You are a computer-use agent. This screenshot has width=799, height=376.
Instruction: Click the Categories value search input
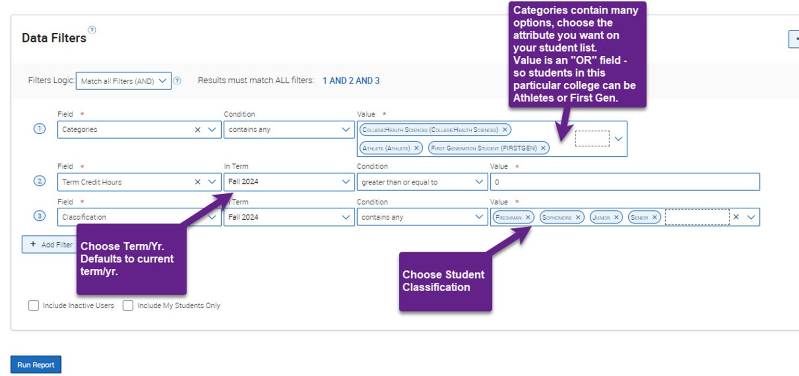(592, 139)
